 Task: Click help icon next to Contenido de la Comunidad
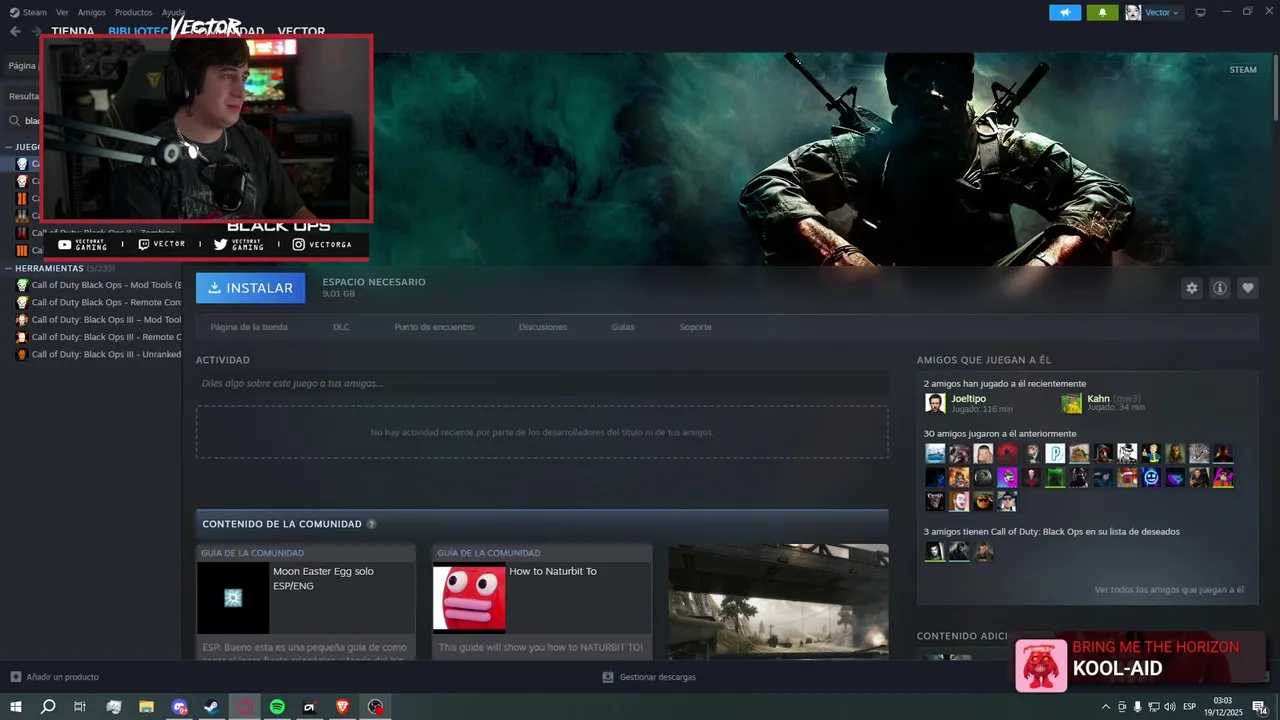(x=371, y=524)
